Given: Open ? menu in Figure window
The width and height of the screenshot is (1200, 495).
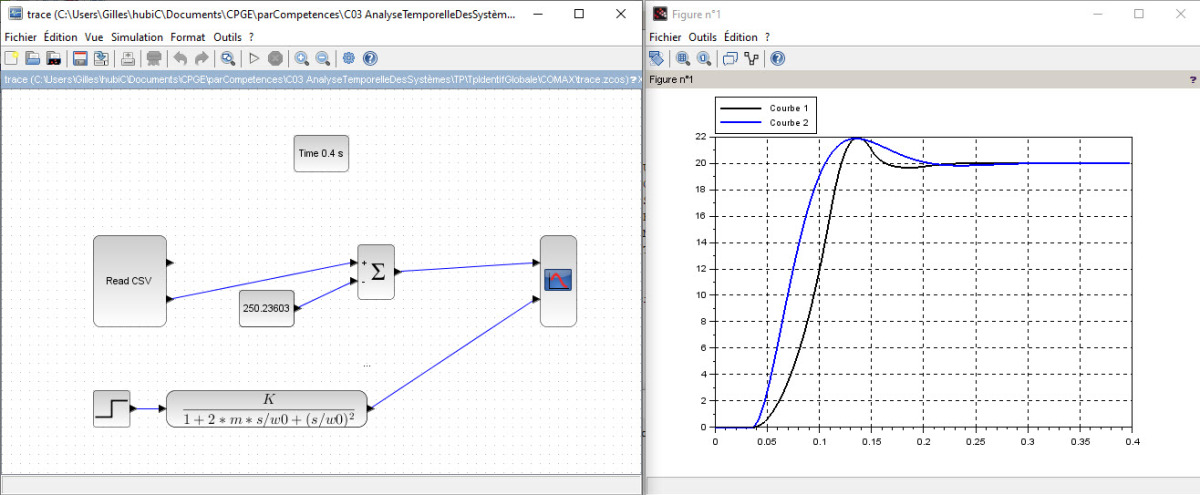Looking at the screenshot, I should (x=767, y=37).
